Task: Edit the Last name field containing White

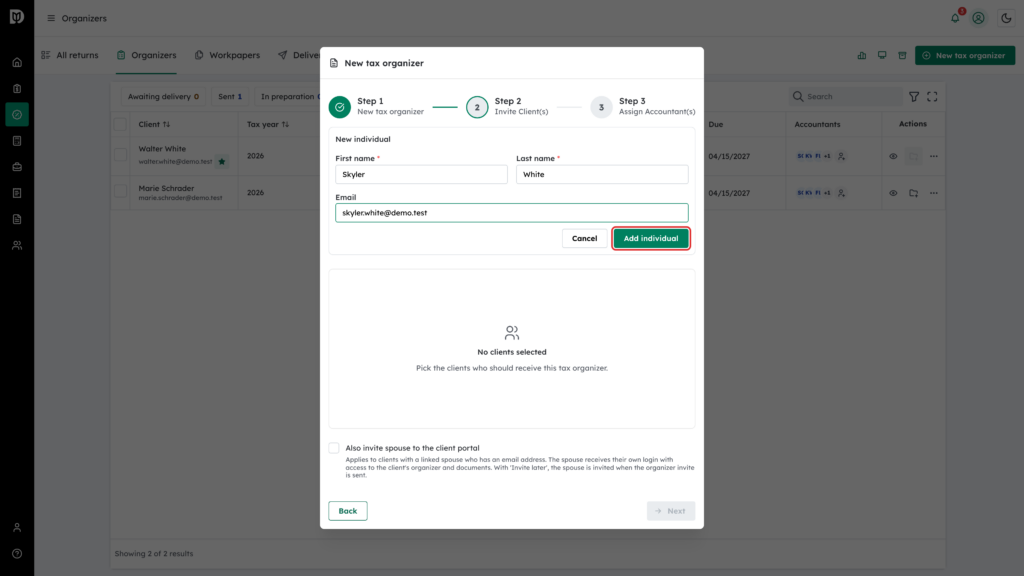Action: pyautogui.click(x=602, y=174)
